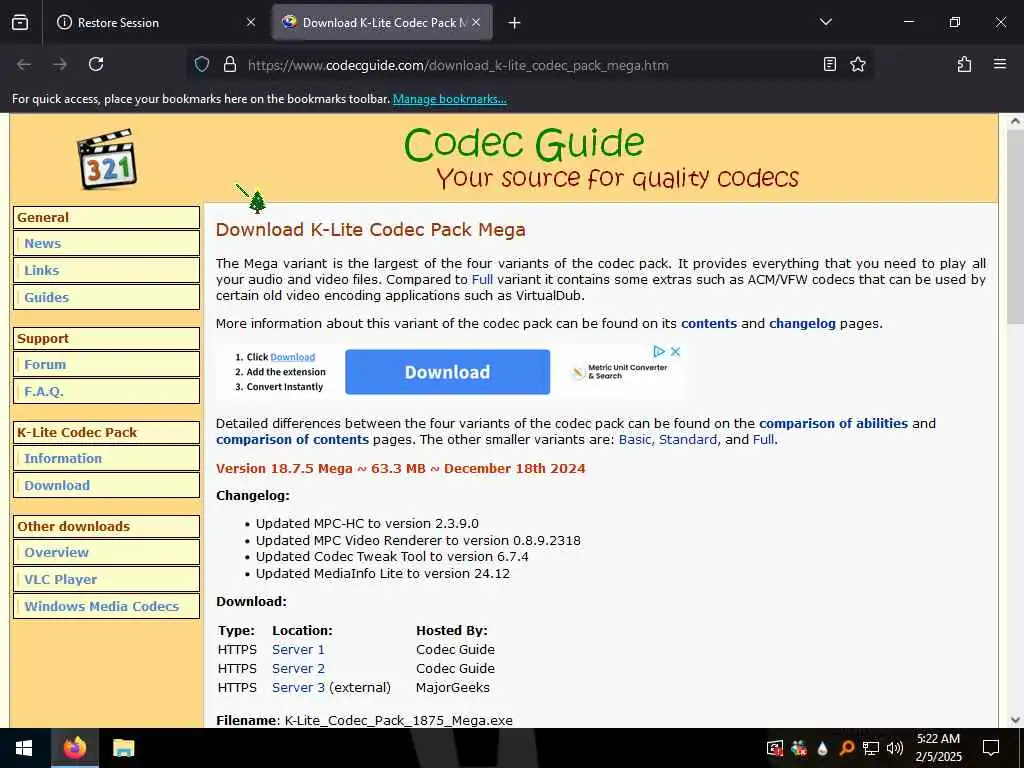Go back using the back arrow
The width and height of the screenshot is (1024, 768).
click(x=24, y=64)
